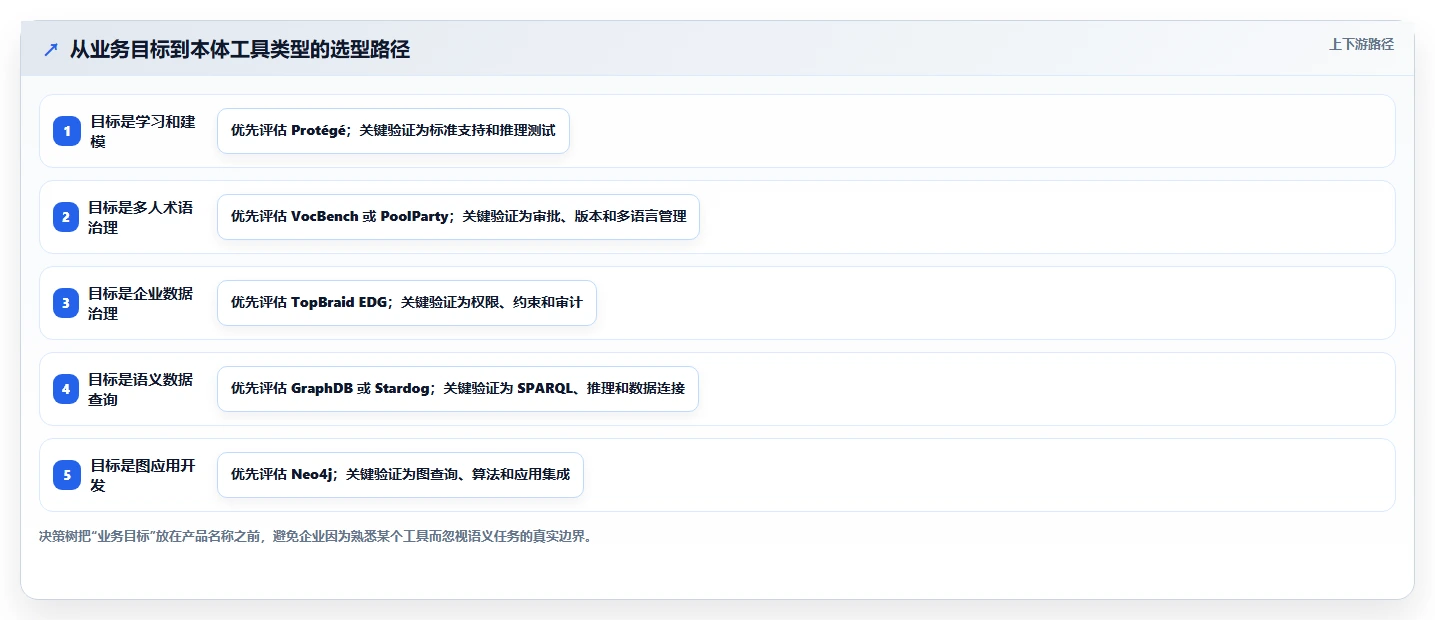Click the label 目标是企业数据治理

(141, 303)
